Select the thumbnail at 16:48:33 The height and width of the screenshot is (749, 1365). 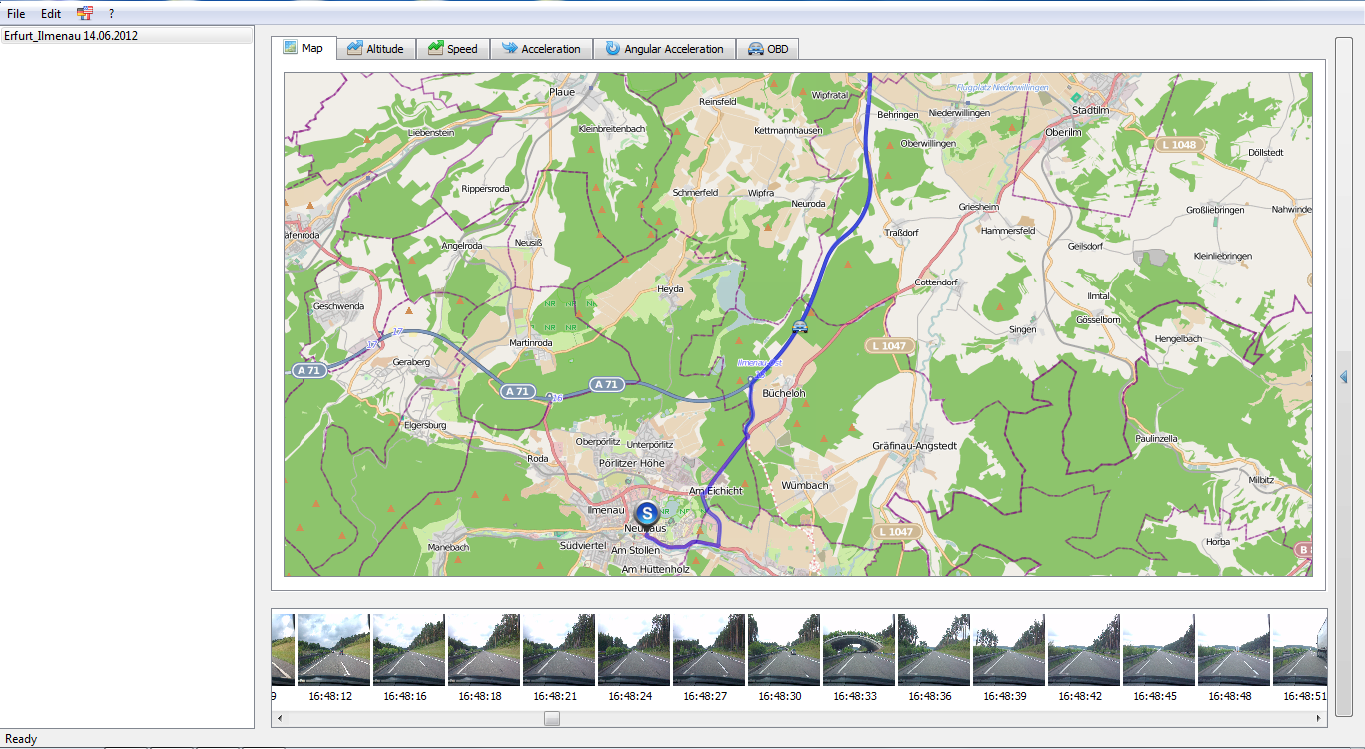pyautogui.click(x=859, y=649)
